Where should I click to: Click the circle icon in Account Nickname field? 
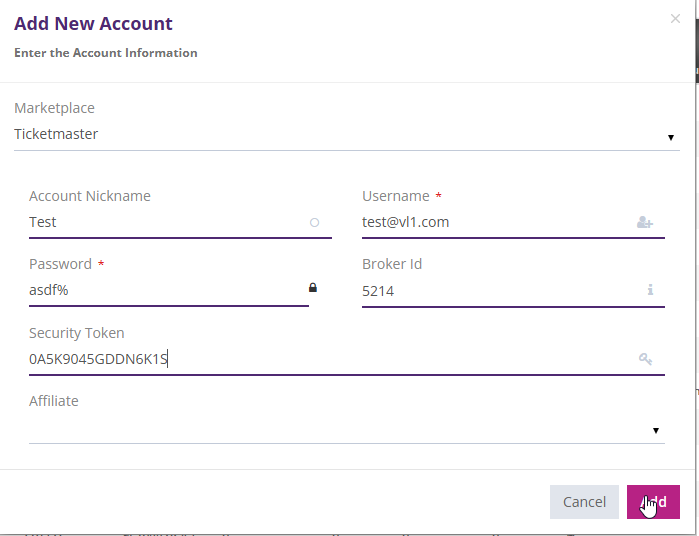[x=314, y=223]
